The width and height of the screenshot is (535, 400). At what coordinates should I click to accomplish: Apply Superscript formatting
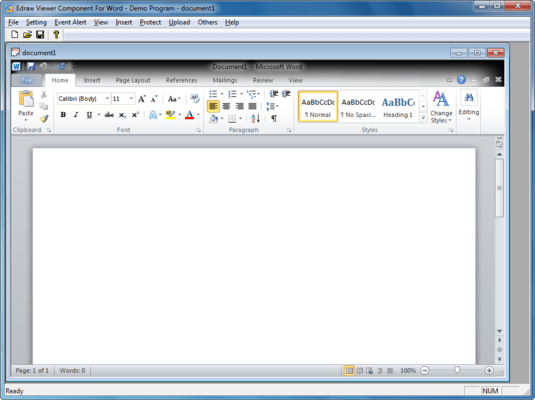(135, 115)
